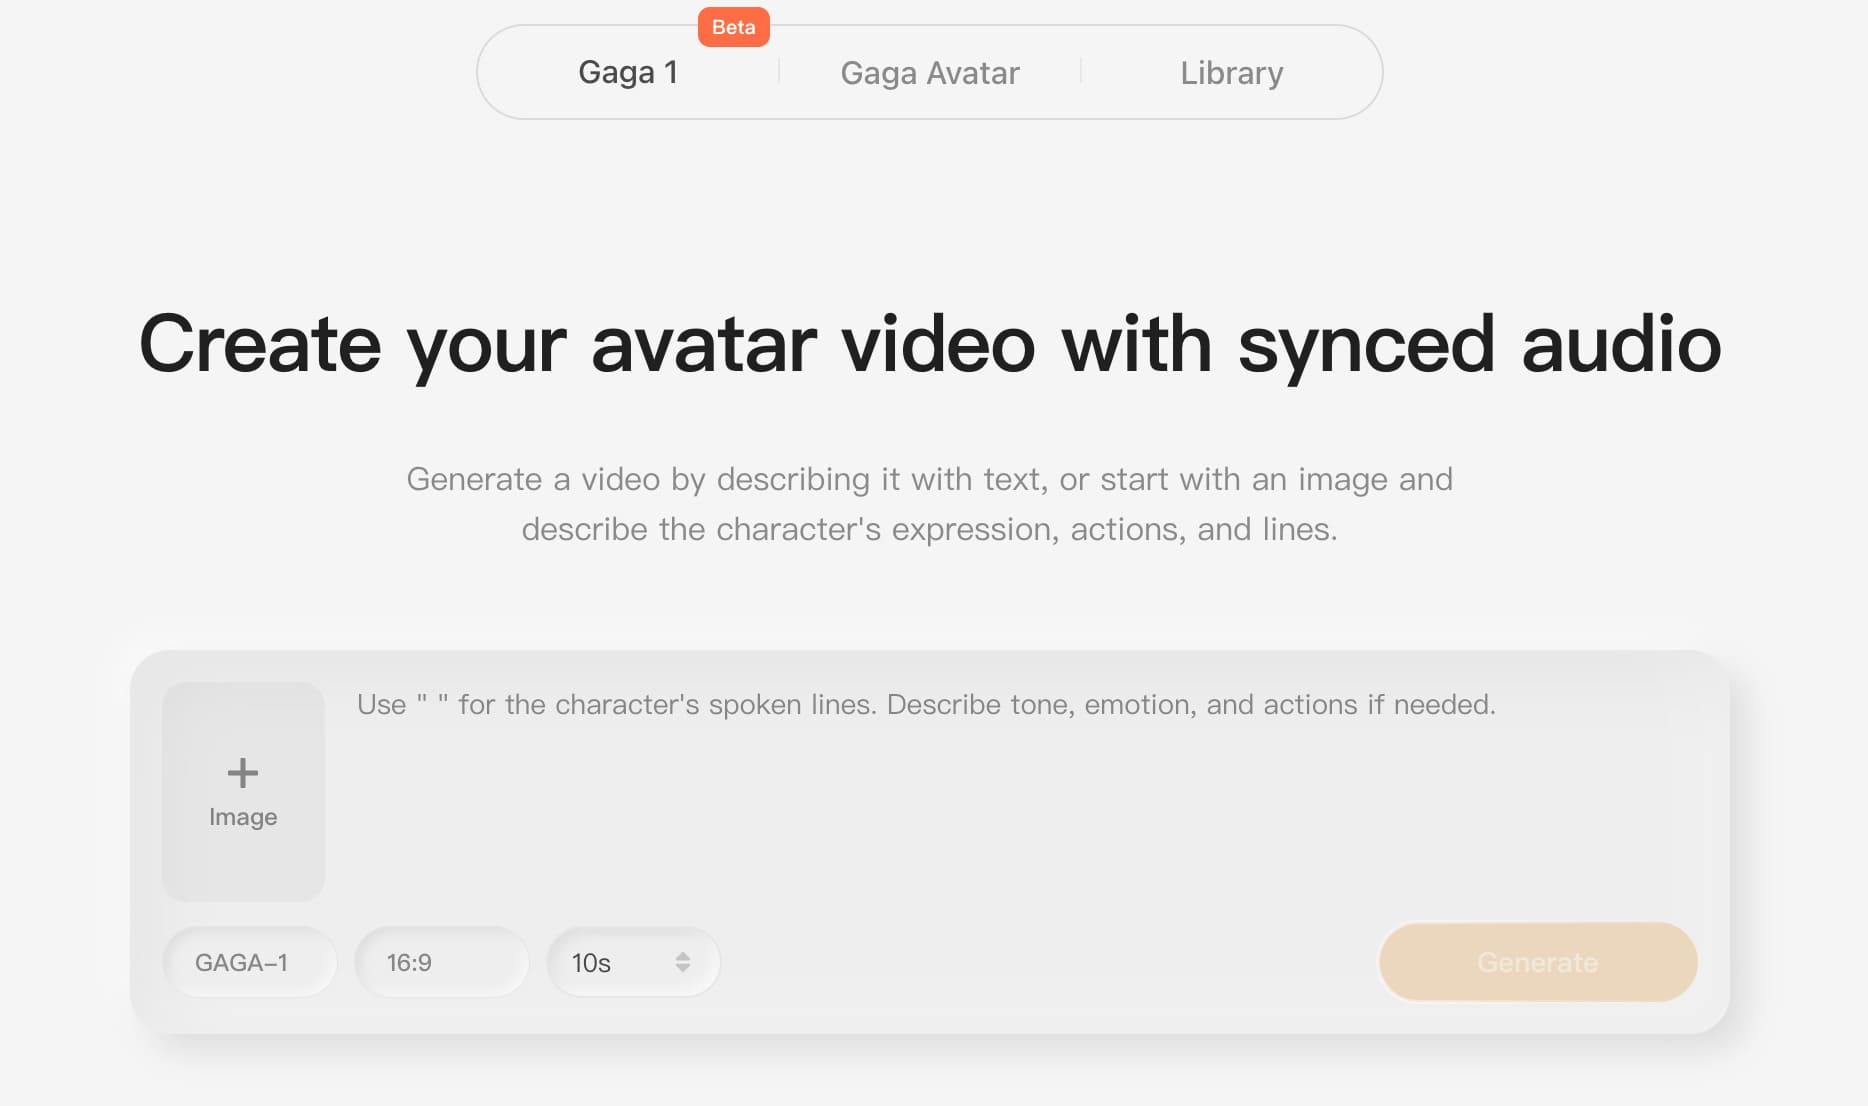Click the main heading text
This screenshot has width=1868, height=1106.
pyautogui.click(x=930, y=345)
